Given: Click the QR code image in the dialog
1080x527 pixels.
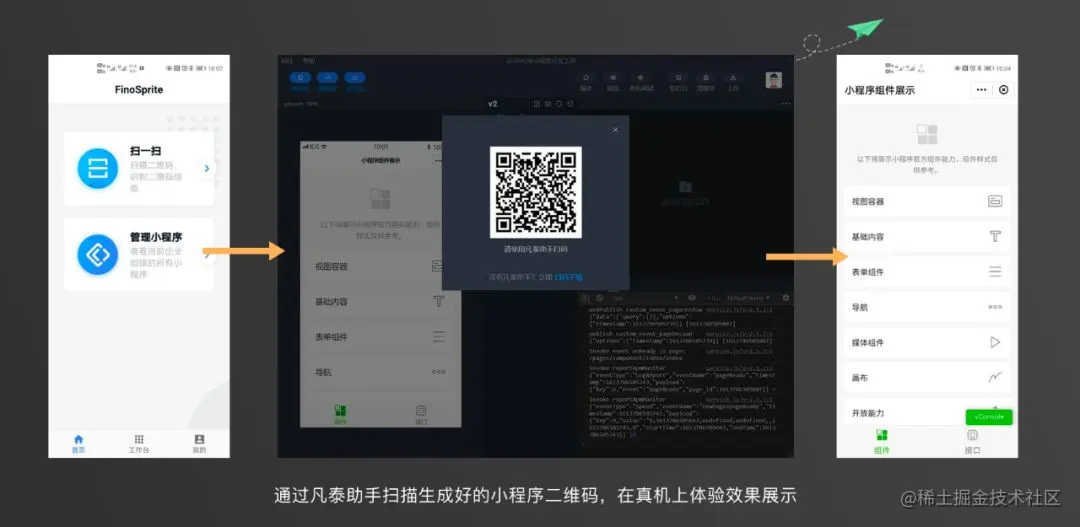Looking at the screenshot, I should 536,192.
